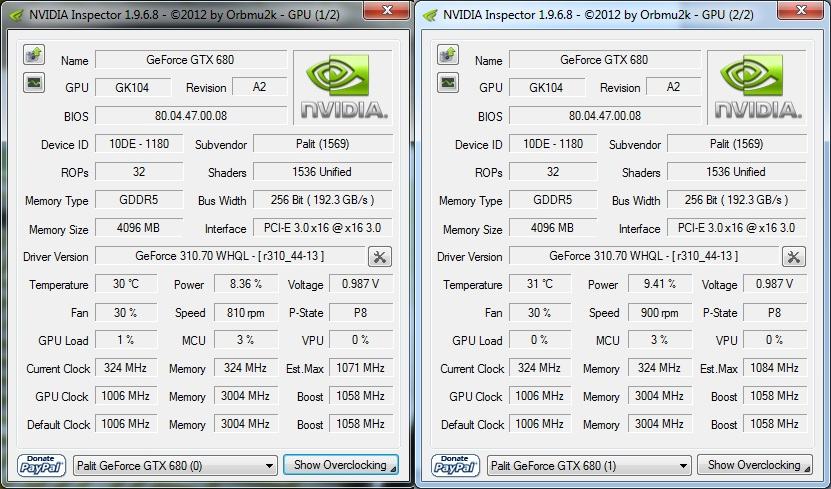The width and height of the screenshot is (831, 489).
Task: Open driver profile settings wrench in GPU (1/2) window
Action: [x=380, y=257]
